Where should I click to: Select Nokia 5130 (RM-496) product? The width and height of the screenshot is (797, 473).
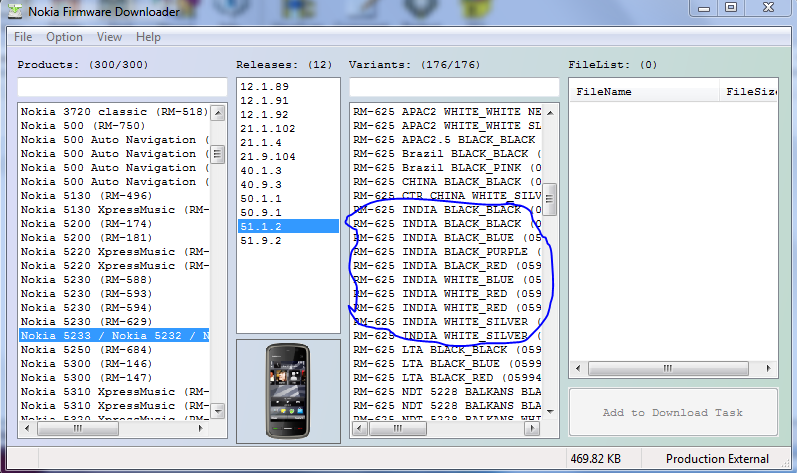tap(114, 196)
